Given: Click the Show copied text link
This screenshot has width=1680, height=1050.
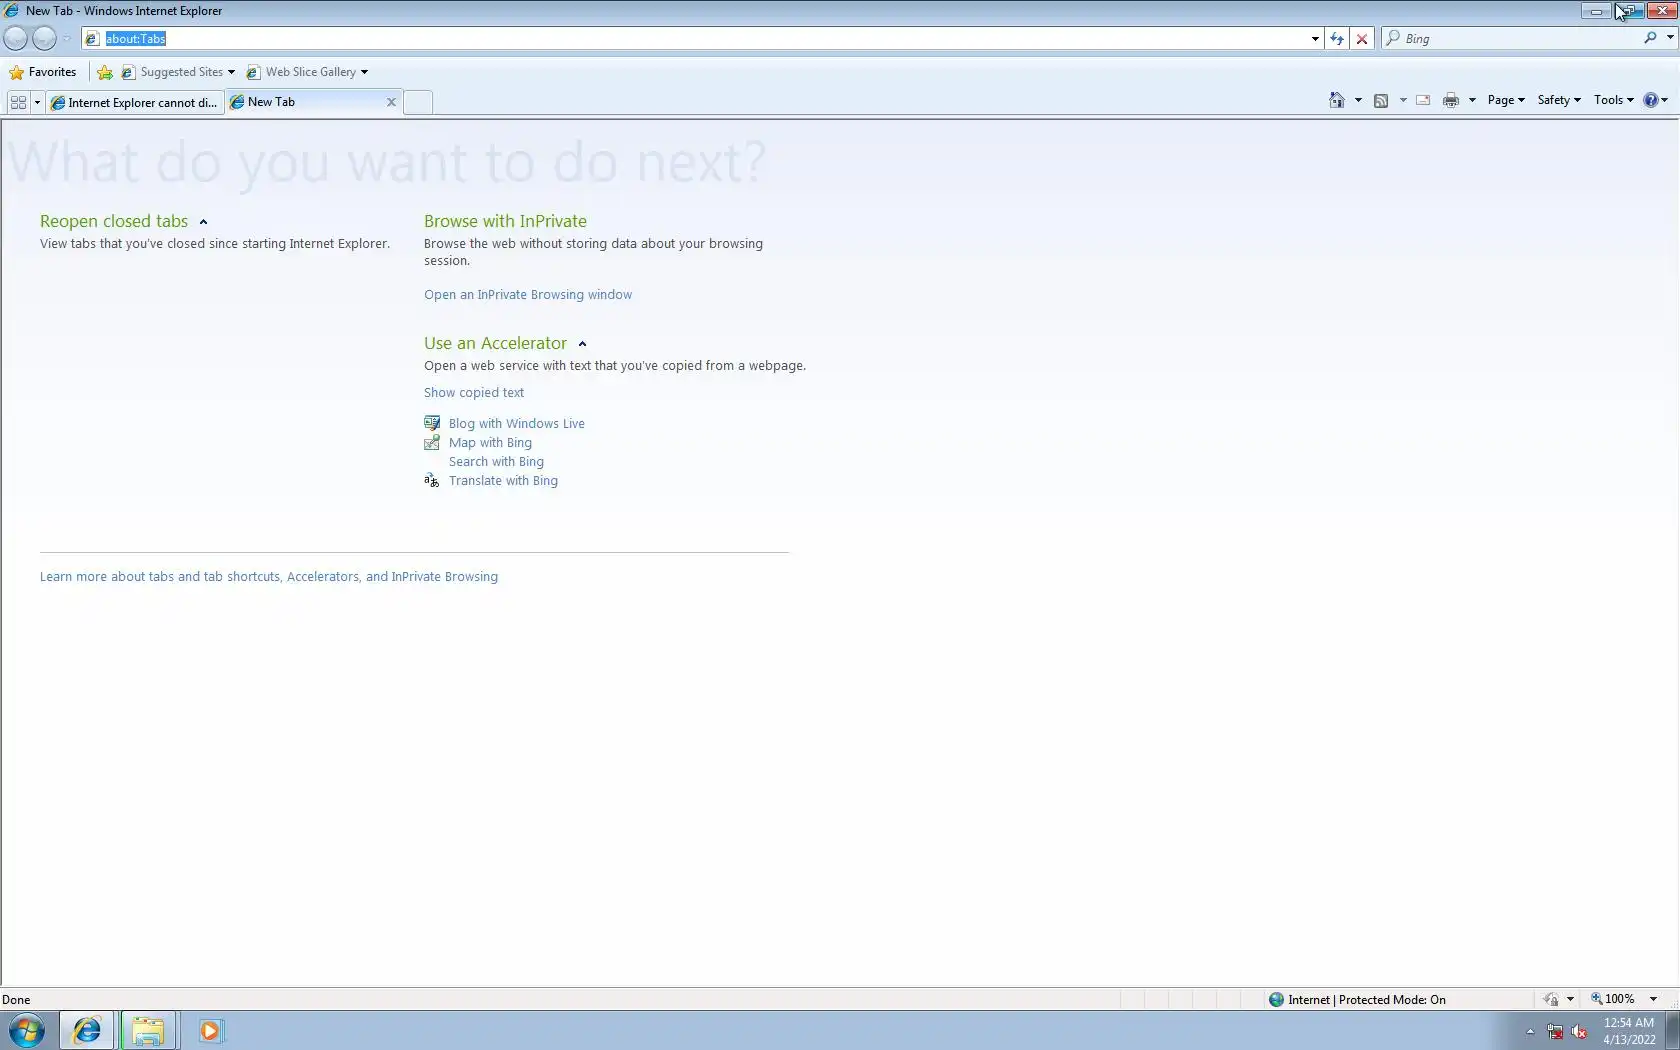Looking at the screenshot, I should (x=473, y=393).
